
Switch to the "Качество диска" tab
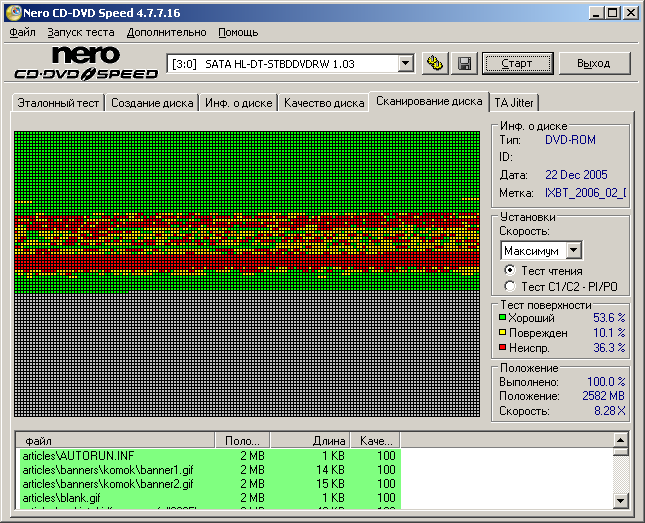tap(324, 103)
